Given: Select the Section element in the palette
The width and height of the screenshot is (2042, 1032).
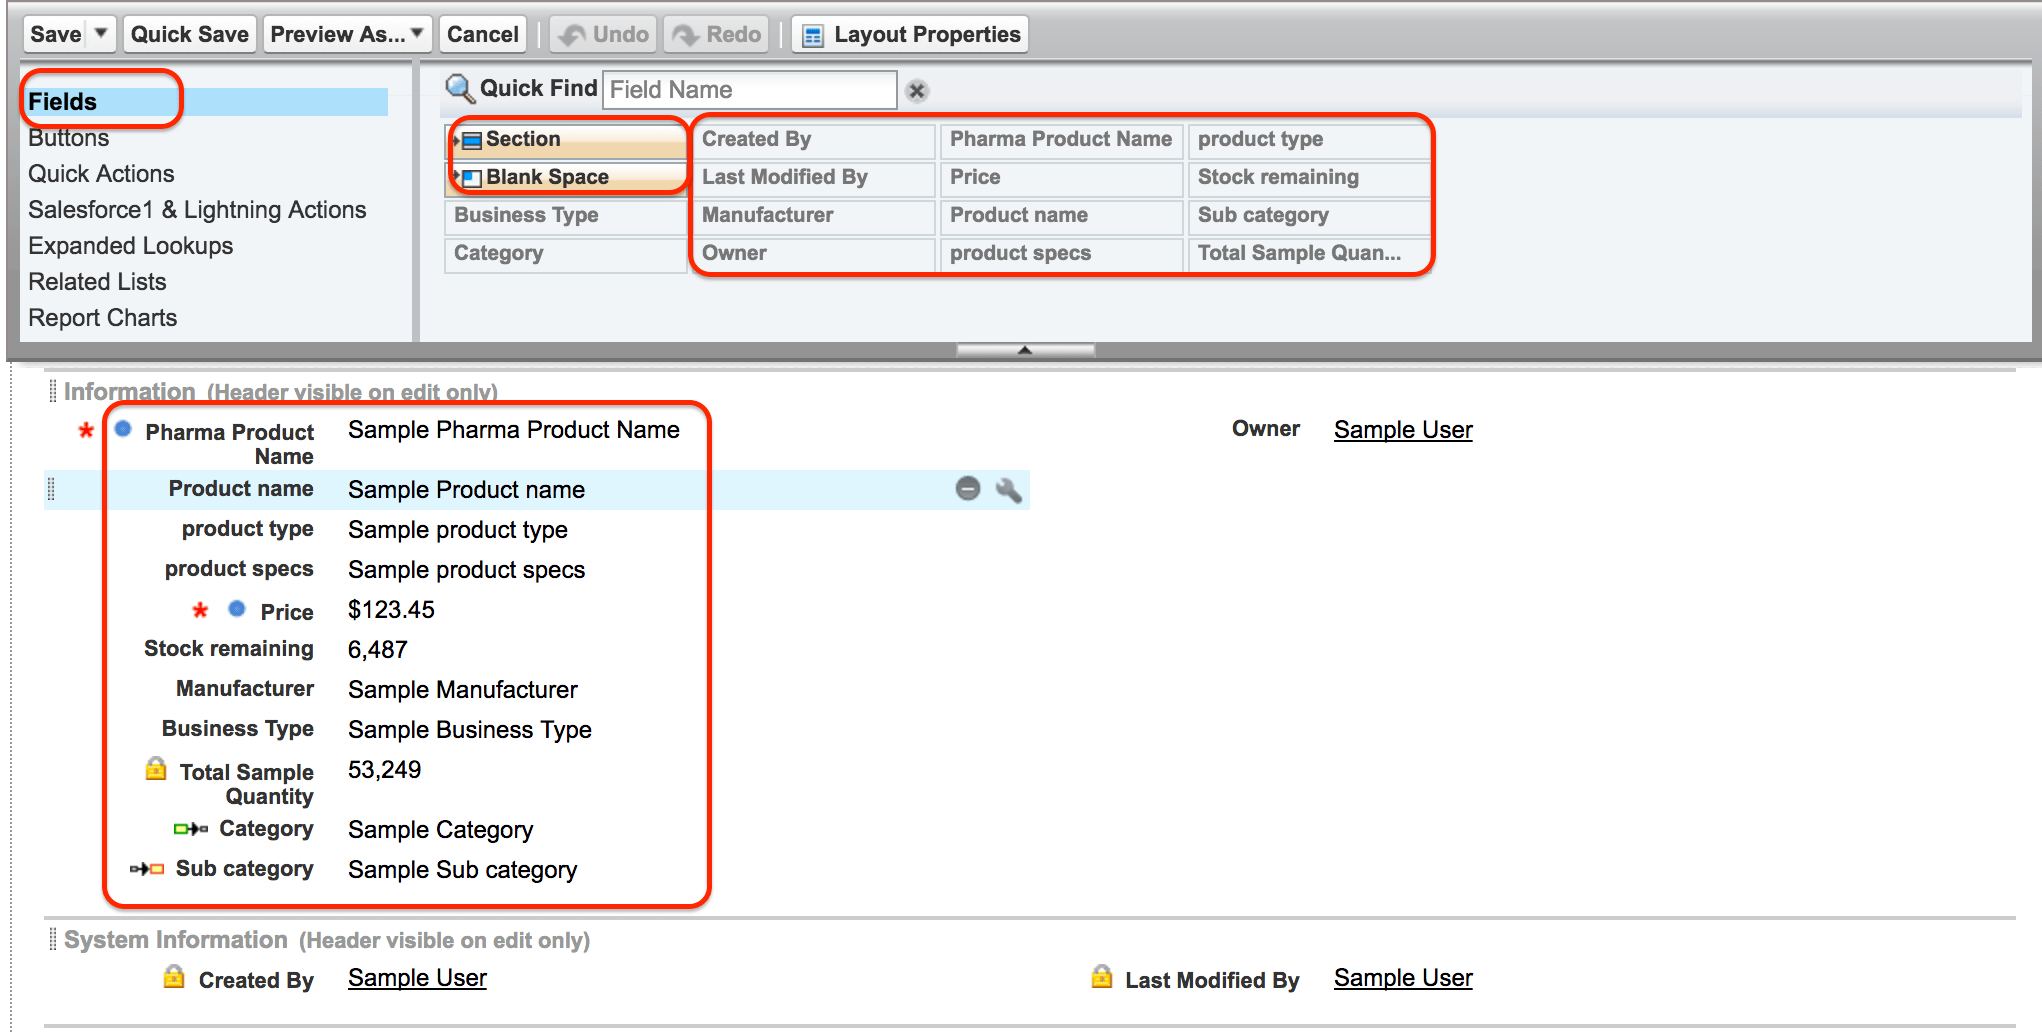Looking at the screenshot, I should pos(567,139).
